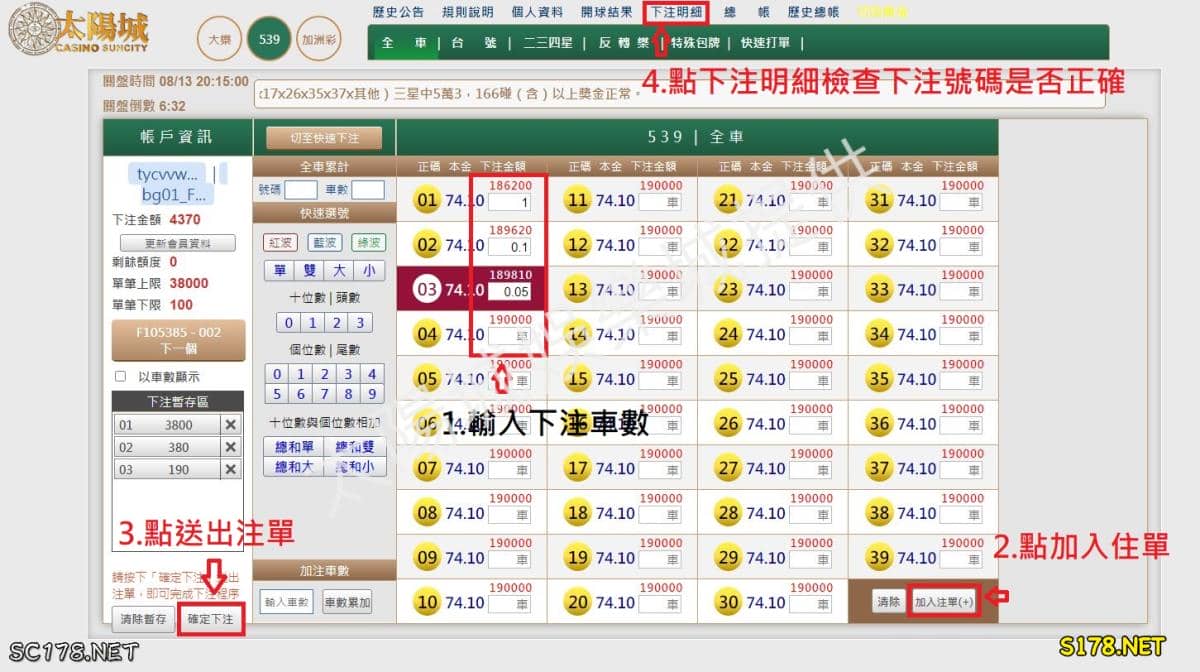Screen dimensions: 1200x672
Task: Click the 確定下注 button
Action: click(x=210, y=620)
